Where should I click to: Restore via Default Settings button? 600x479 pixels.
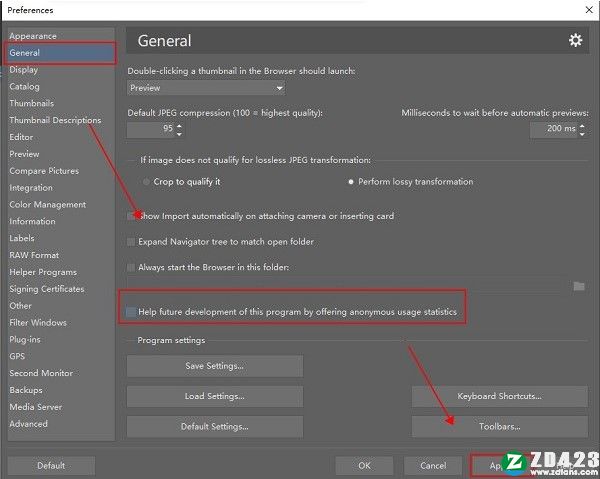coord(215,427)
